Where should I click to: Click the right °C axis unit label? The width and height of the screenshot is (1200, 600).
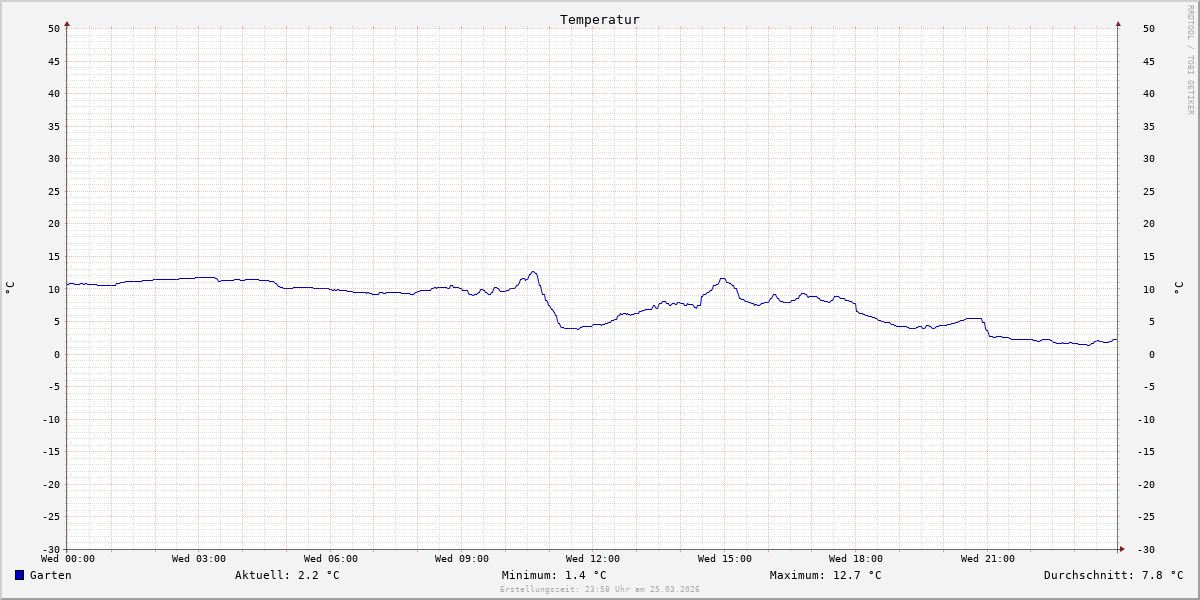coord(1178,288)
